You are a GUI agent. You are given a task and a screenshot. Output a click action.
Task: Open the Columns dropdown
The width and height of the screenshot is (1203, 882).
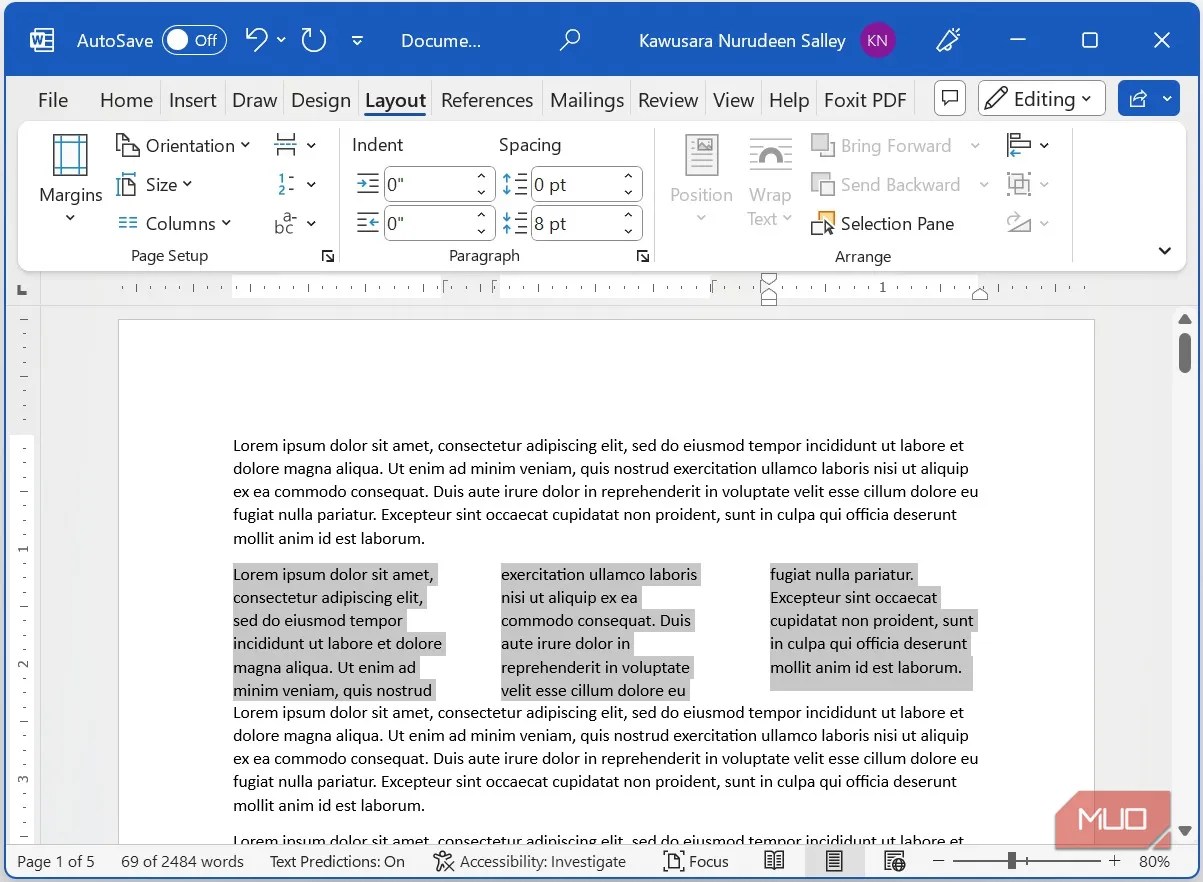tap(174, 223)
